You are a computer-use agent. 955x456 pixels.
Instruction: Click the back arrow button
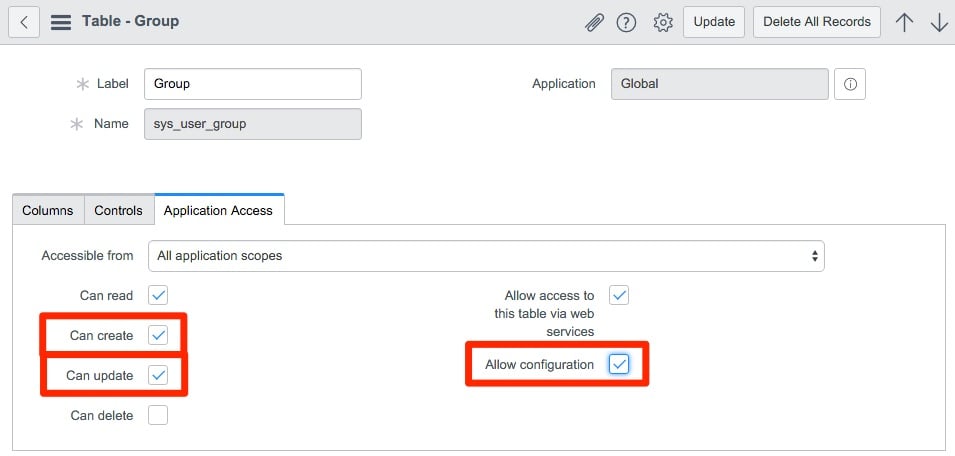click(x=23, y=21)
